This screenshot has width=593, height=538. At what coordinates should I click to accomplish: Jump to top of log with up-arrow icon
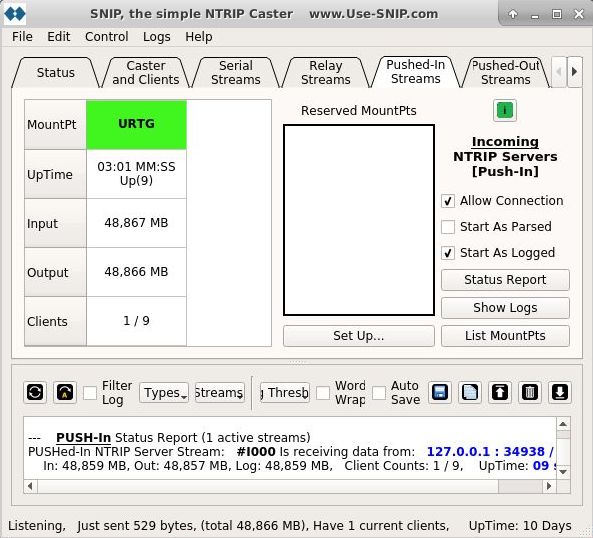tap(500, 392)
